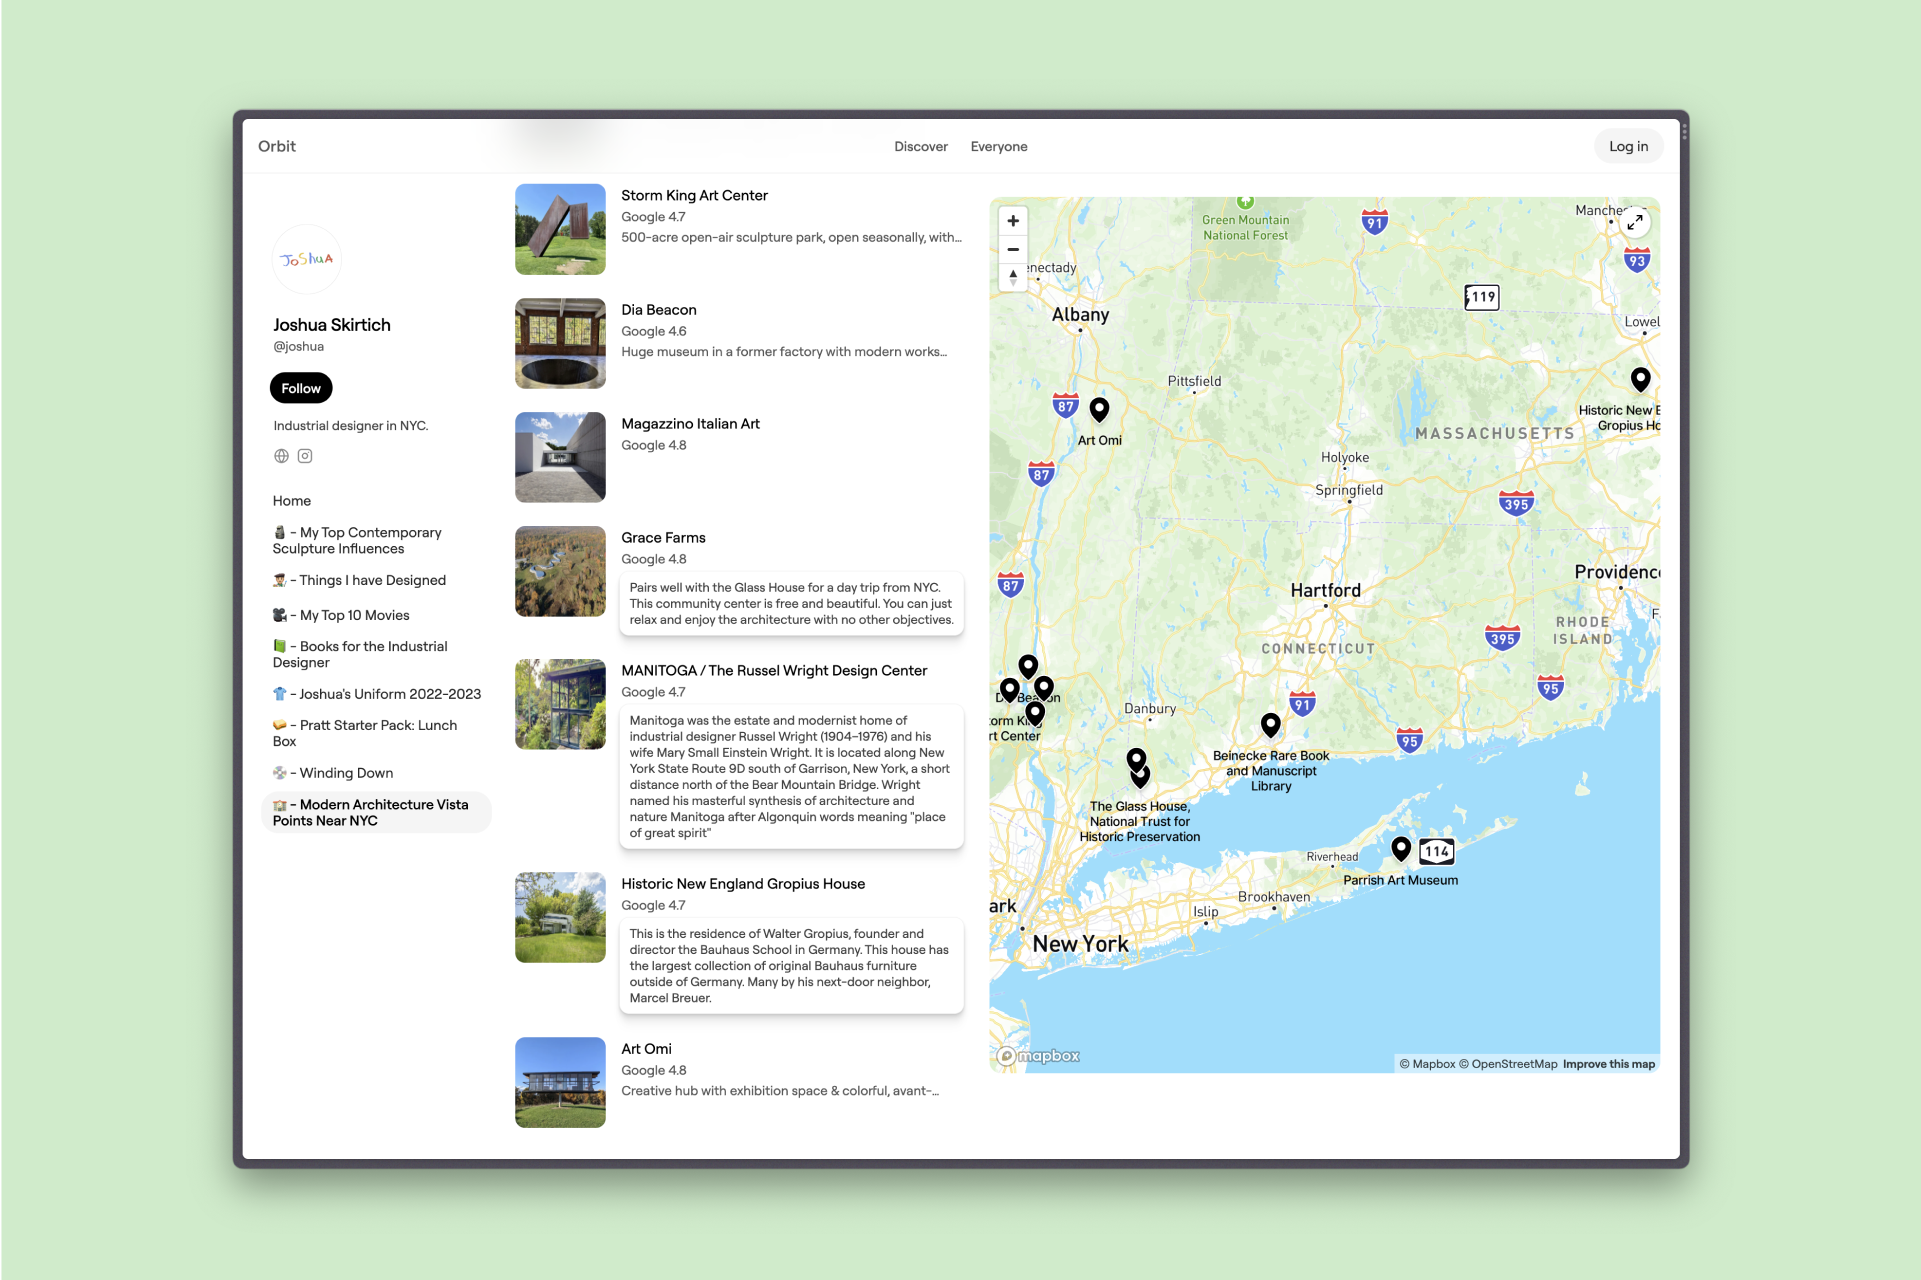Viewport: 1921px width, 1280px height.
Task: Click the Dia Beacon title
Action: point(658,310)
